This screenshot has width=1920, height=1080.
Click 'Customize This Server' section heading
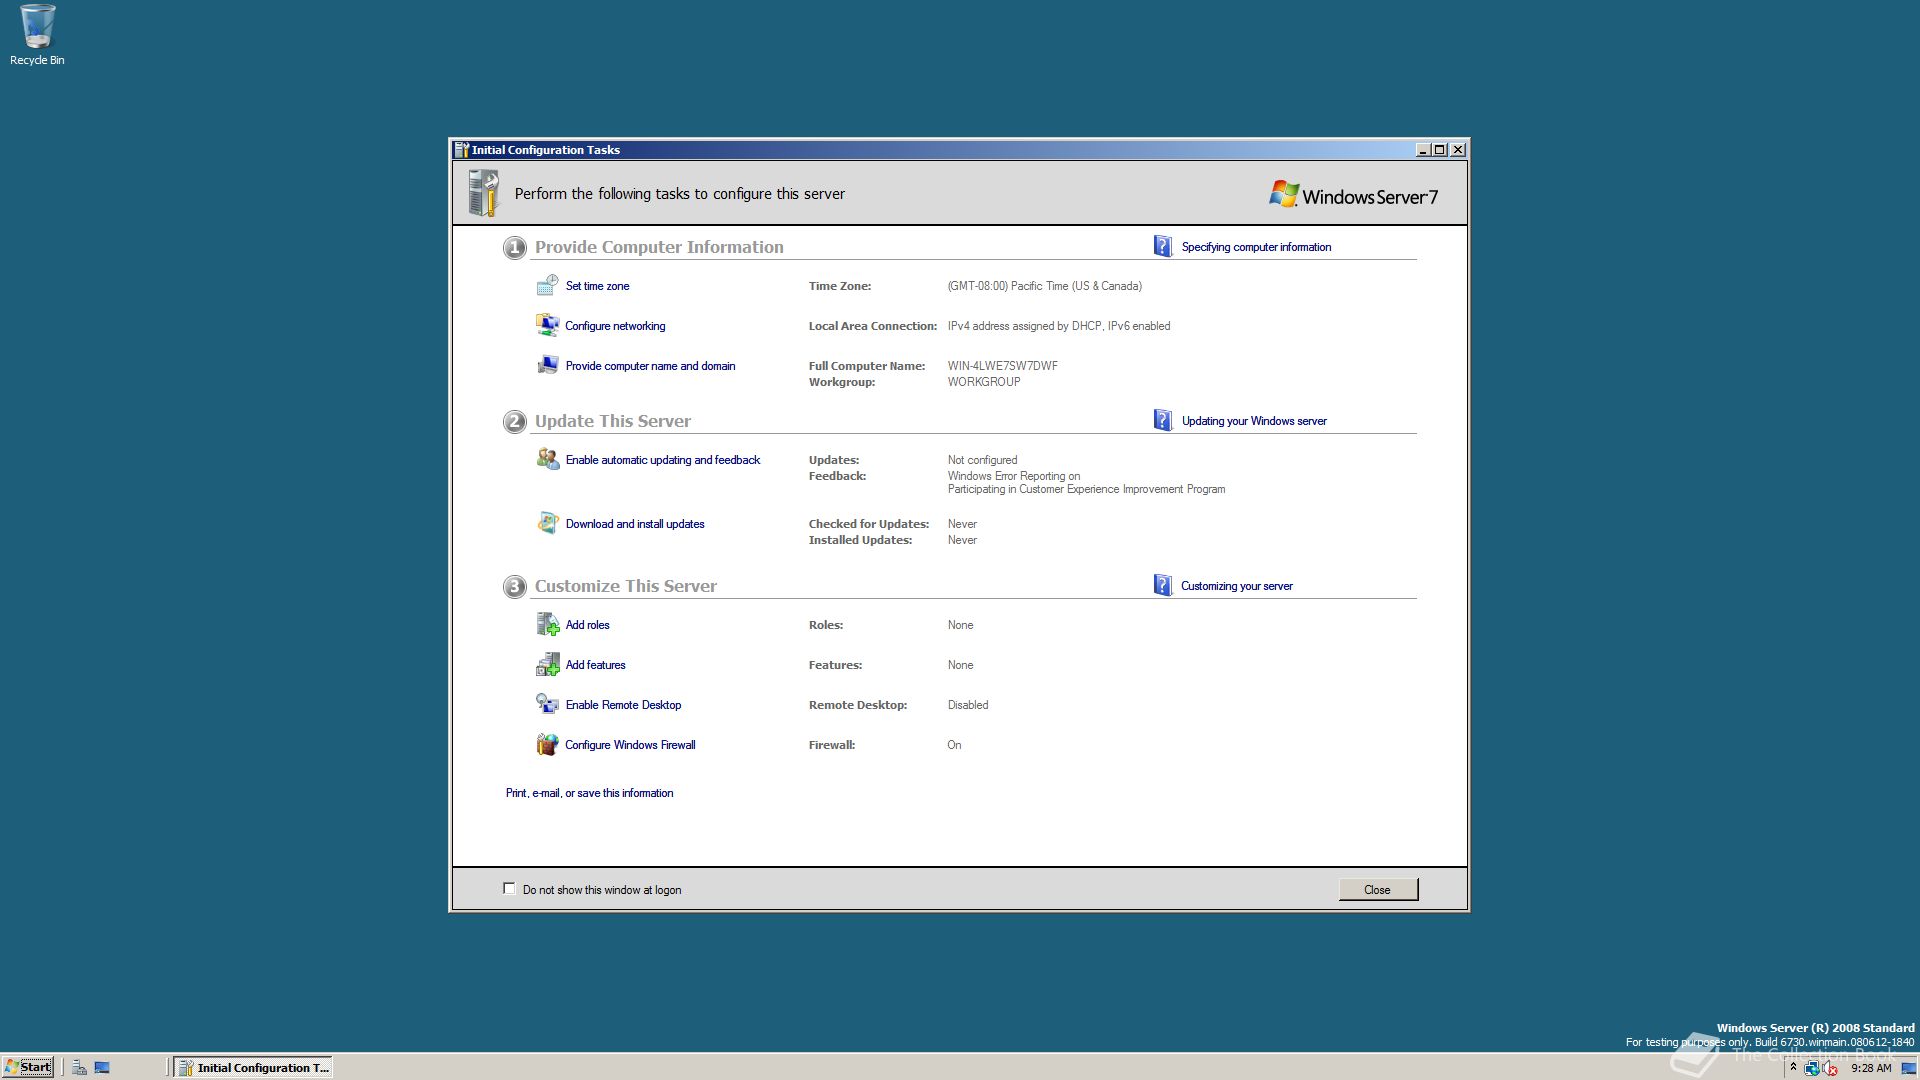(625, 586)
